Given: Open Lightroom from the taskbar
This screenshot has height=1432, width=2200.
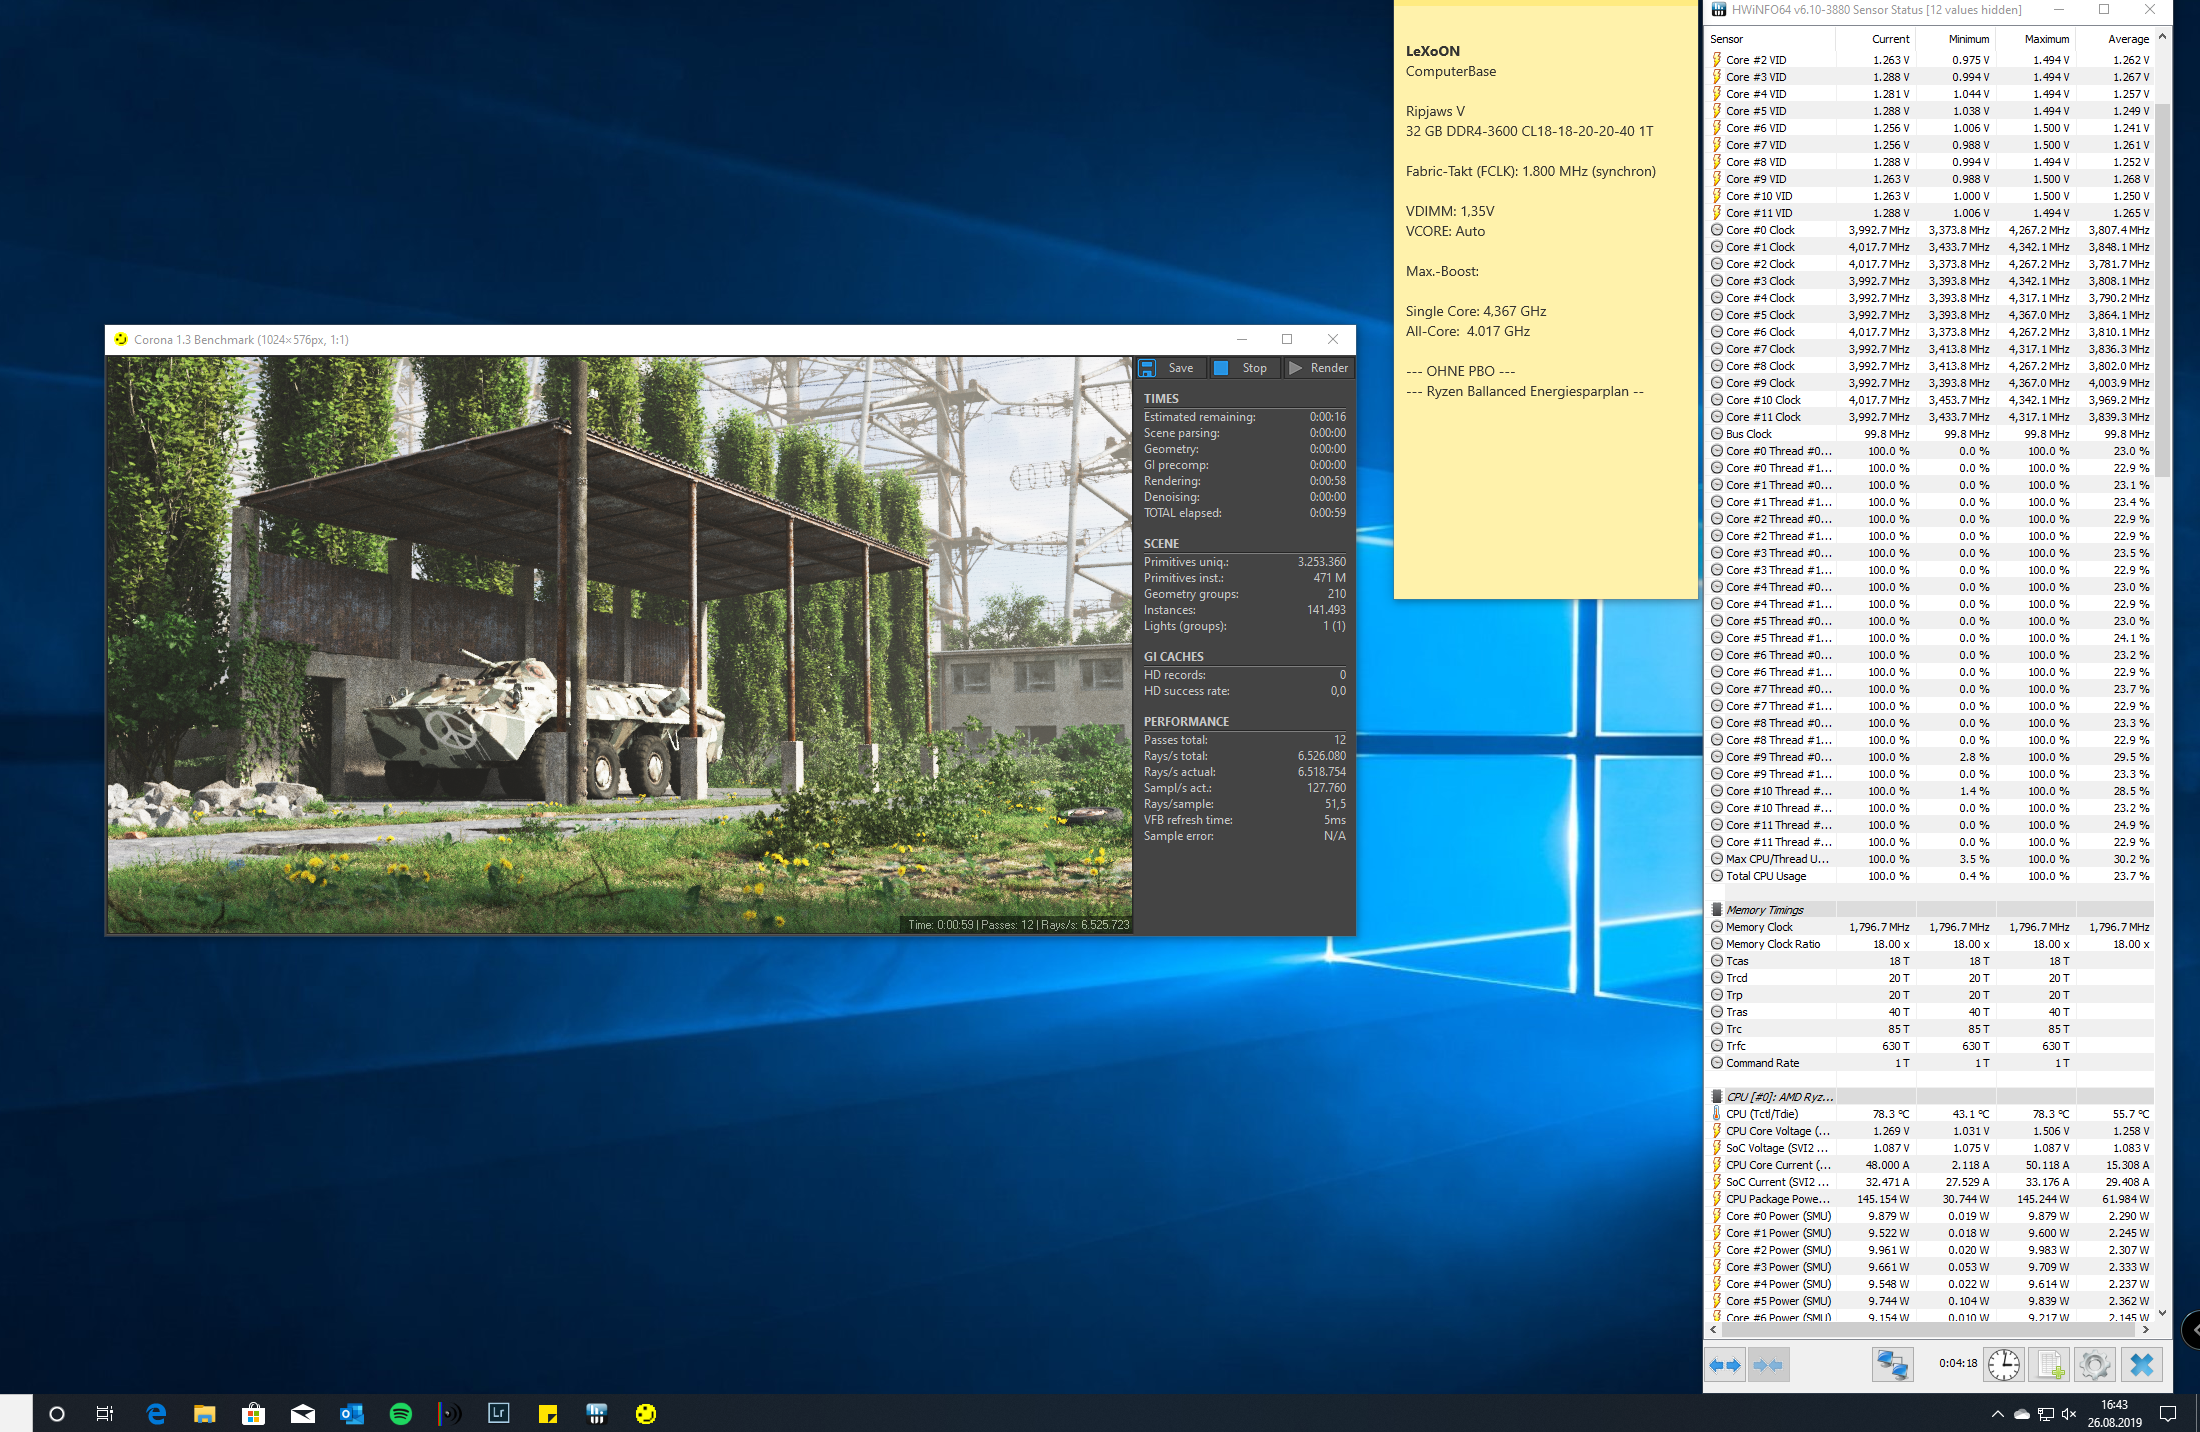Looking at the screenshot, I should 498,1413.
